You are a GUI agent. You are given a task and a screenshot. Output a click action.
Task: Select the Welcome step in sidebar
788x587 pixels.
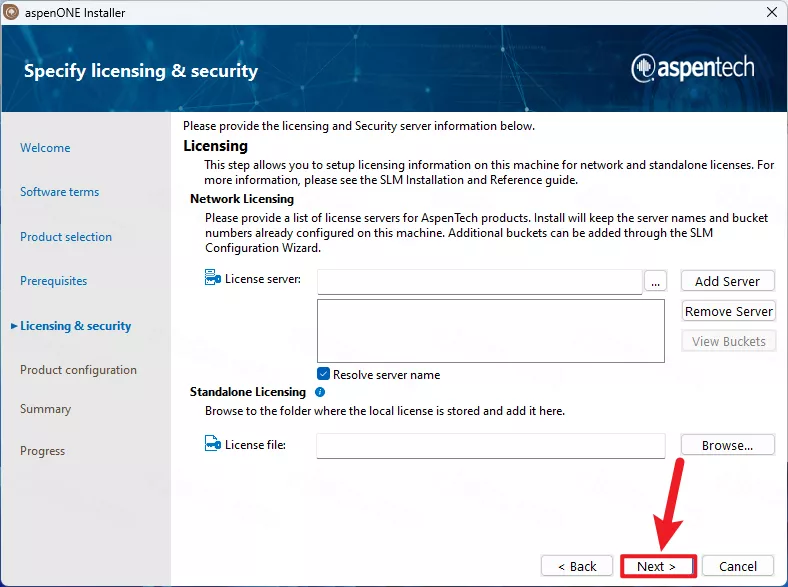[45, 148]
